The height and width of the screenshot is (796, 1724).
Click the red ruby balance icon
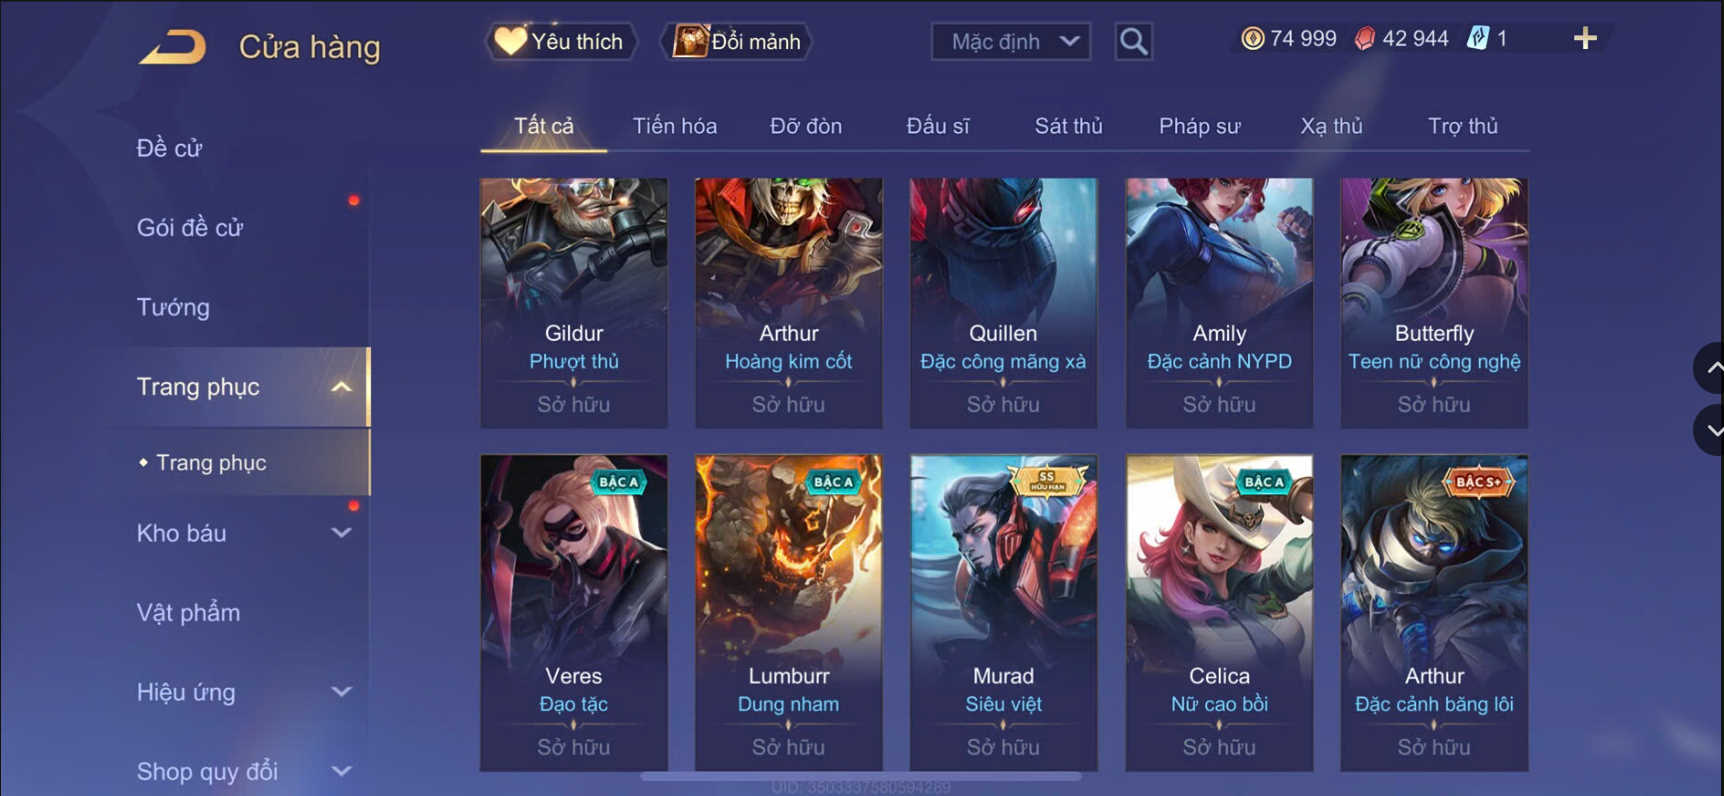pos(1364,39)
